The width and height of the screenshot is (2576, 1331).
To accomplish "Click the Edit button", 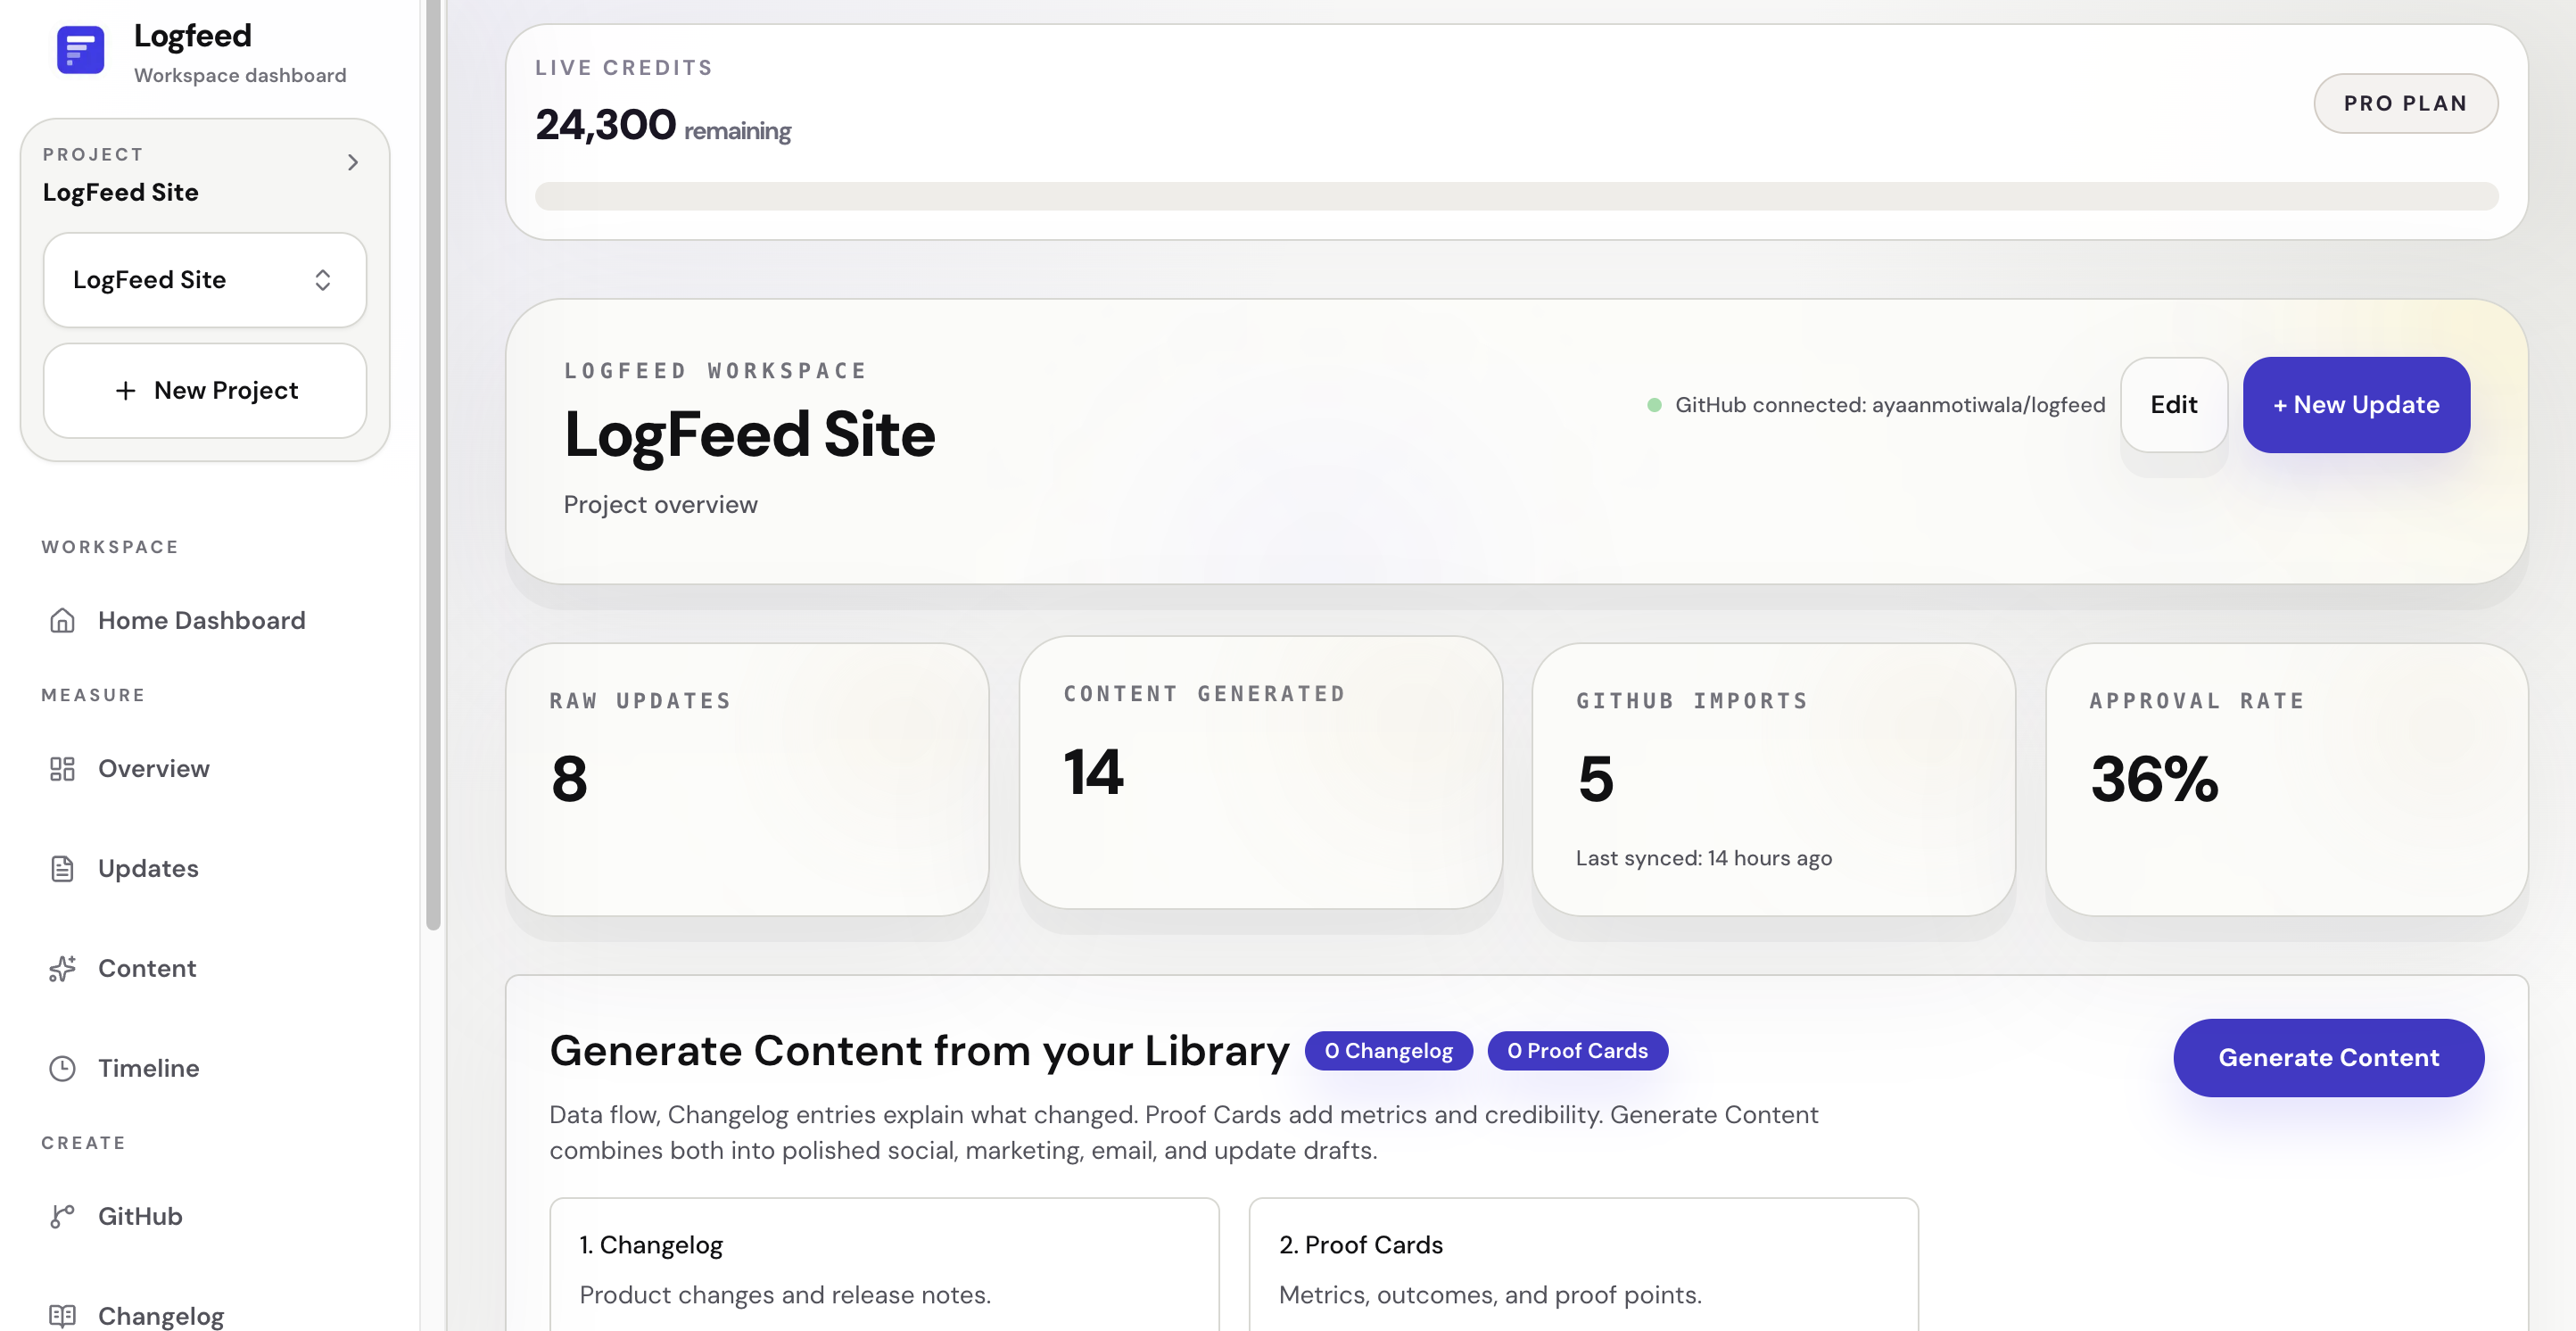I will coord(2173,405).
